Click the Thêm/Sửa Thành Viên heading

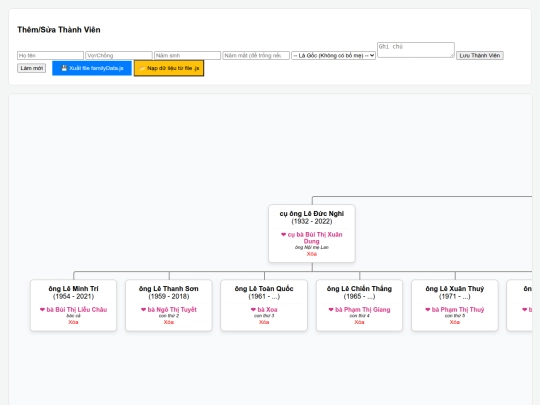point(59,30)
